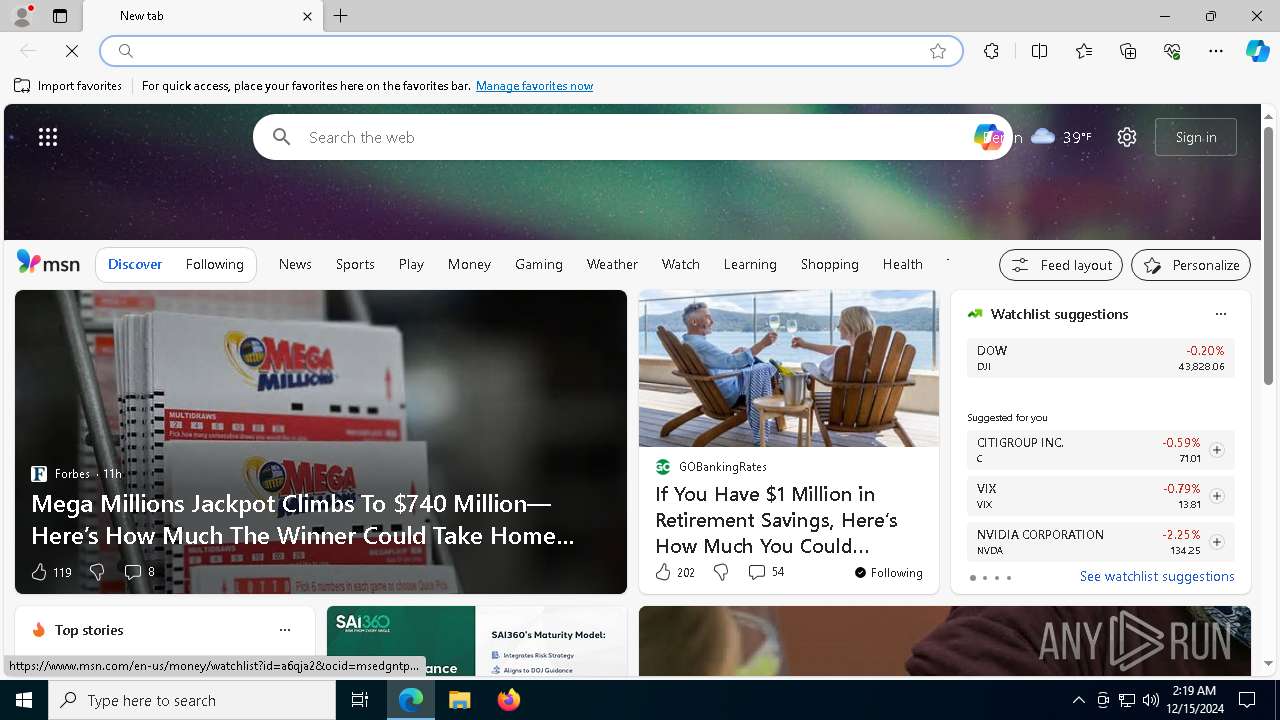Open the browser profile icon
1280x720 pixels.
pos(22,16)
